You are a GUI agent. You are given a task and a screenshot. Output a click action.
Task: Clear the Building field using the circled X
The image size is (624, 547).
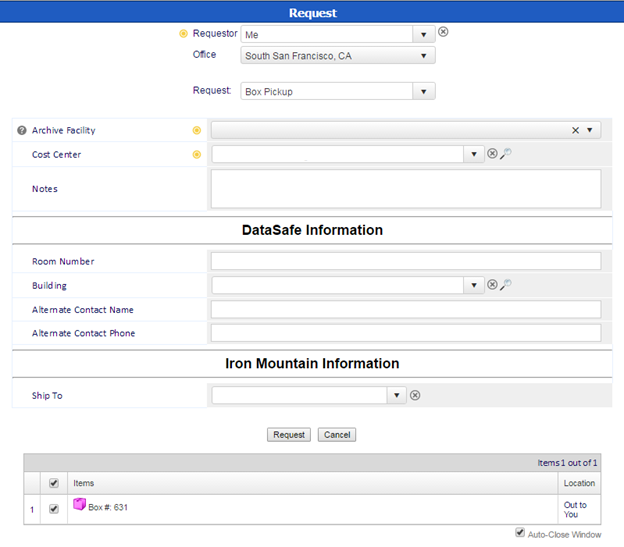(x=492, y=285)
